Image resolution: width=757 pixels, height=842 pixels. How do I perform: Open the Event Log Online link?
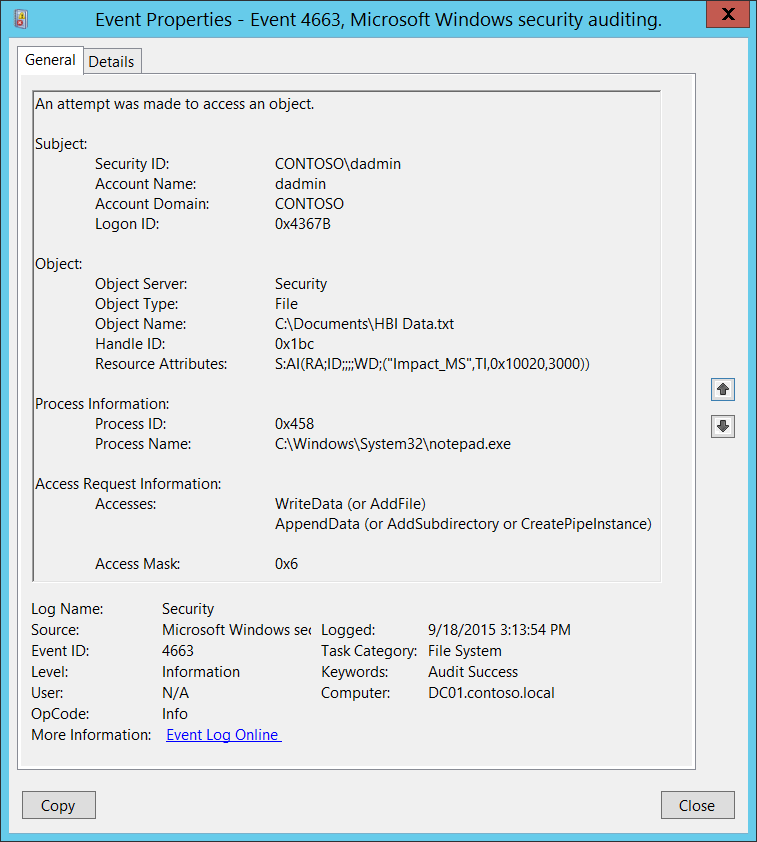pyautogui.click(x=223, y=735)
